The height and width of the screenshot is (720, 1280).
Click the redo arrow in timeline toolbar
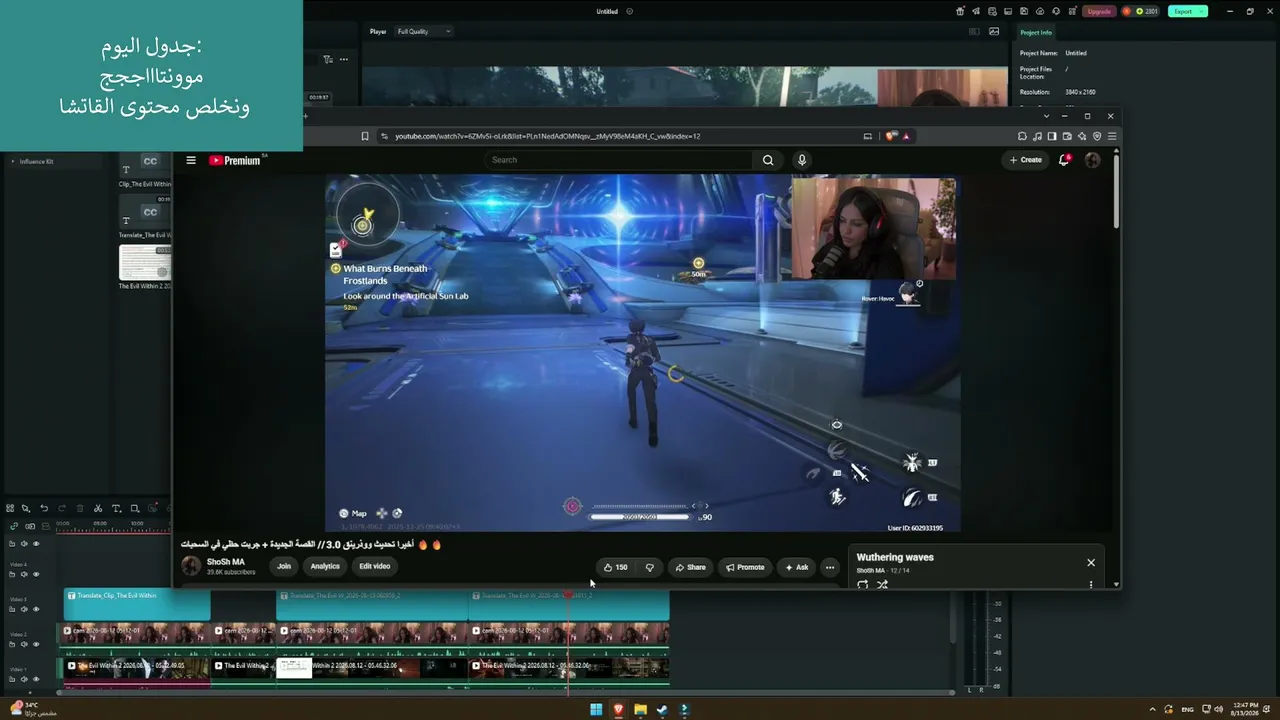point(62,508)
